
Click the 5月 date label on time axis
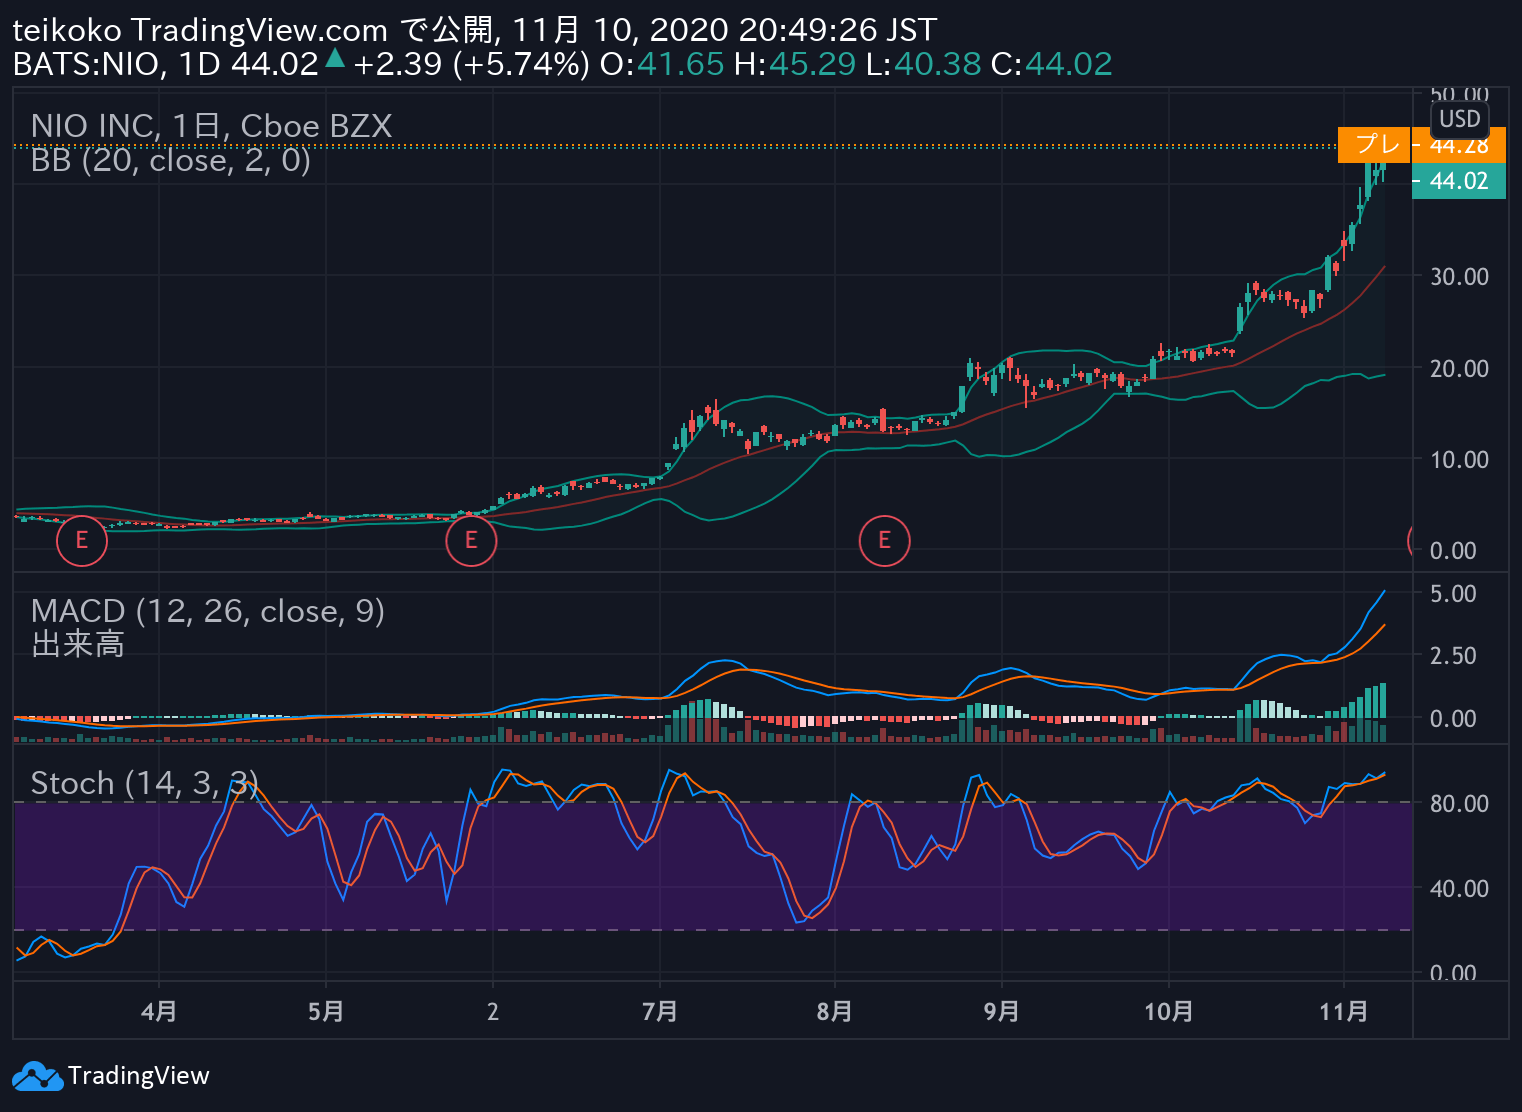coord(326,1011)
